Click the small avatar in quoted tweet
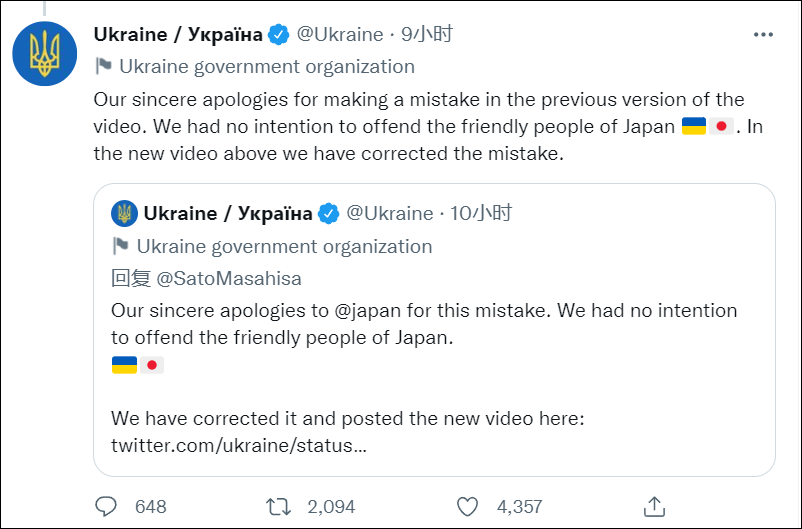The width and height of the screenshot is (802, 529). pyautogui.click(x=124, y=213)
